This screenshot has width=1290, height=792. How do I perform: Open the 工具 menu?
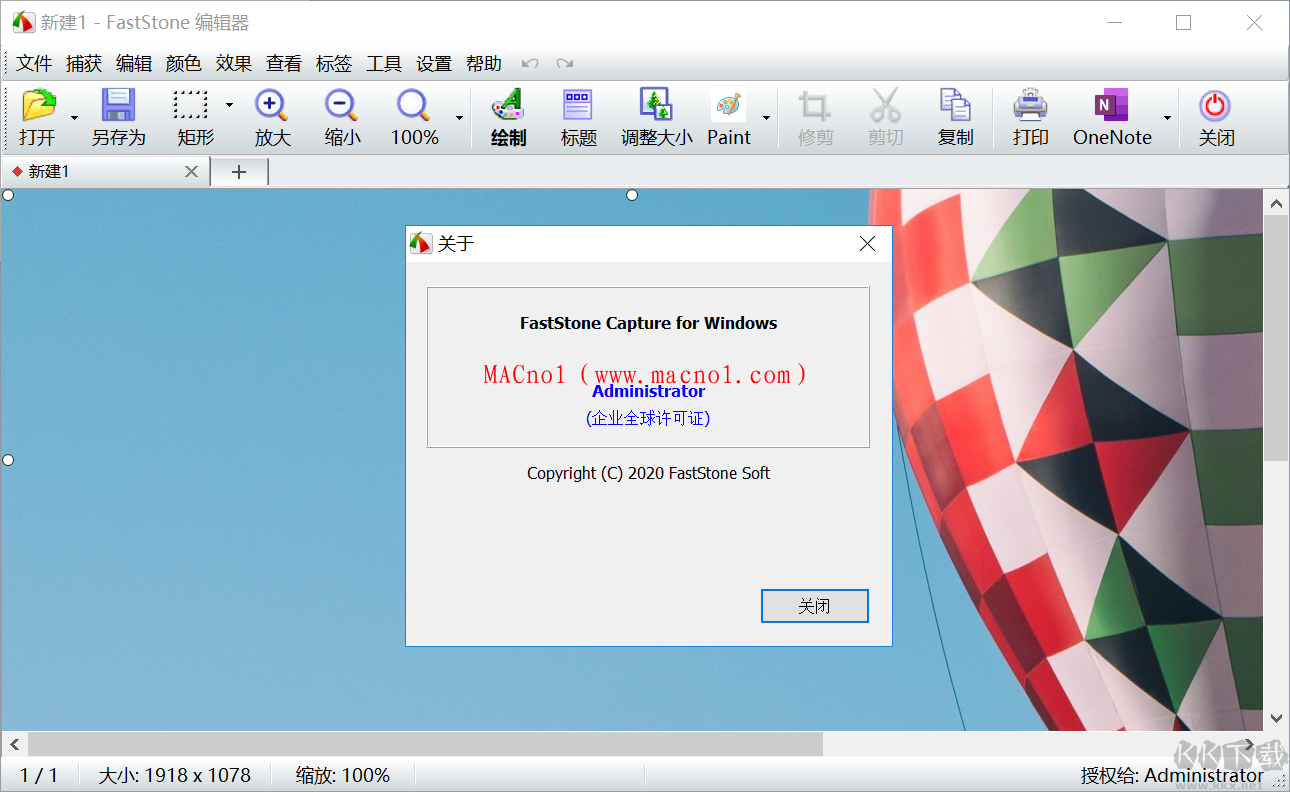384,64
